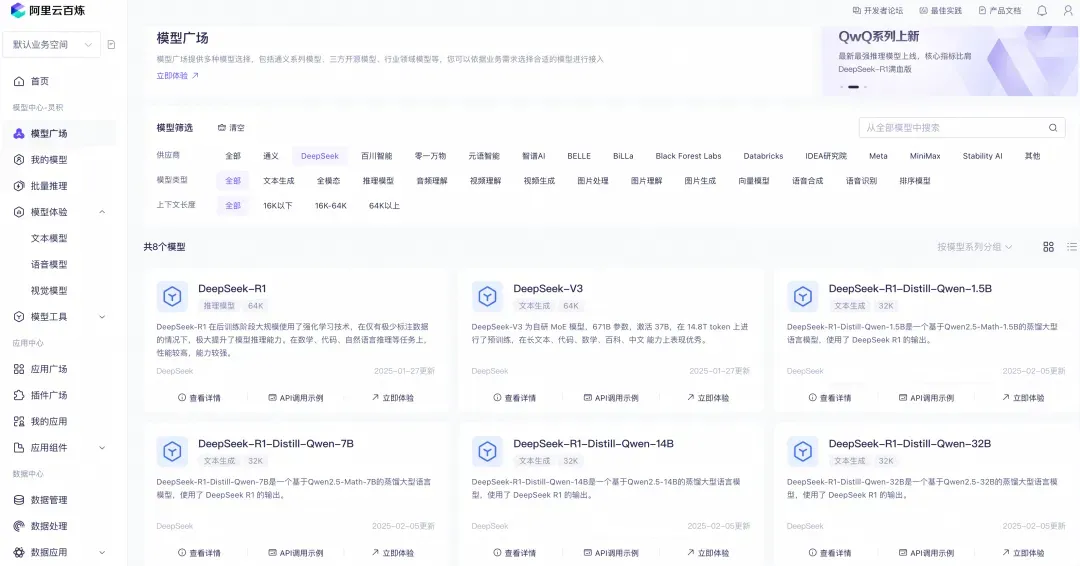Click the workspace document icon beside 默认业务空间
The height and width of the screenshot is (566, 1080).
112,45
